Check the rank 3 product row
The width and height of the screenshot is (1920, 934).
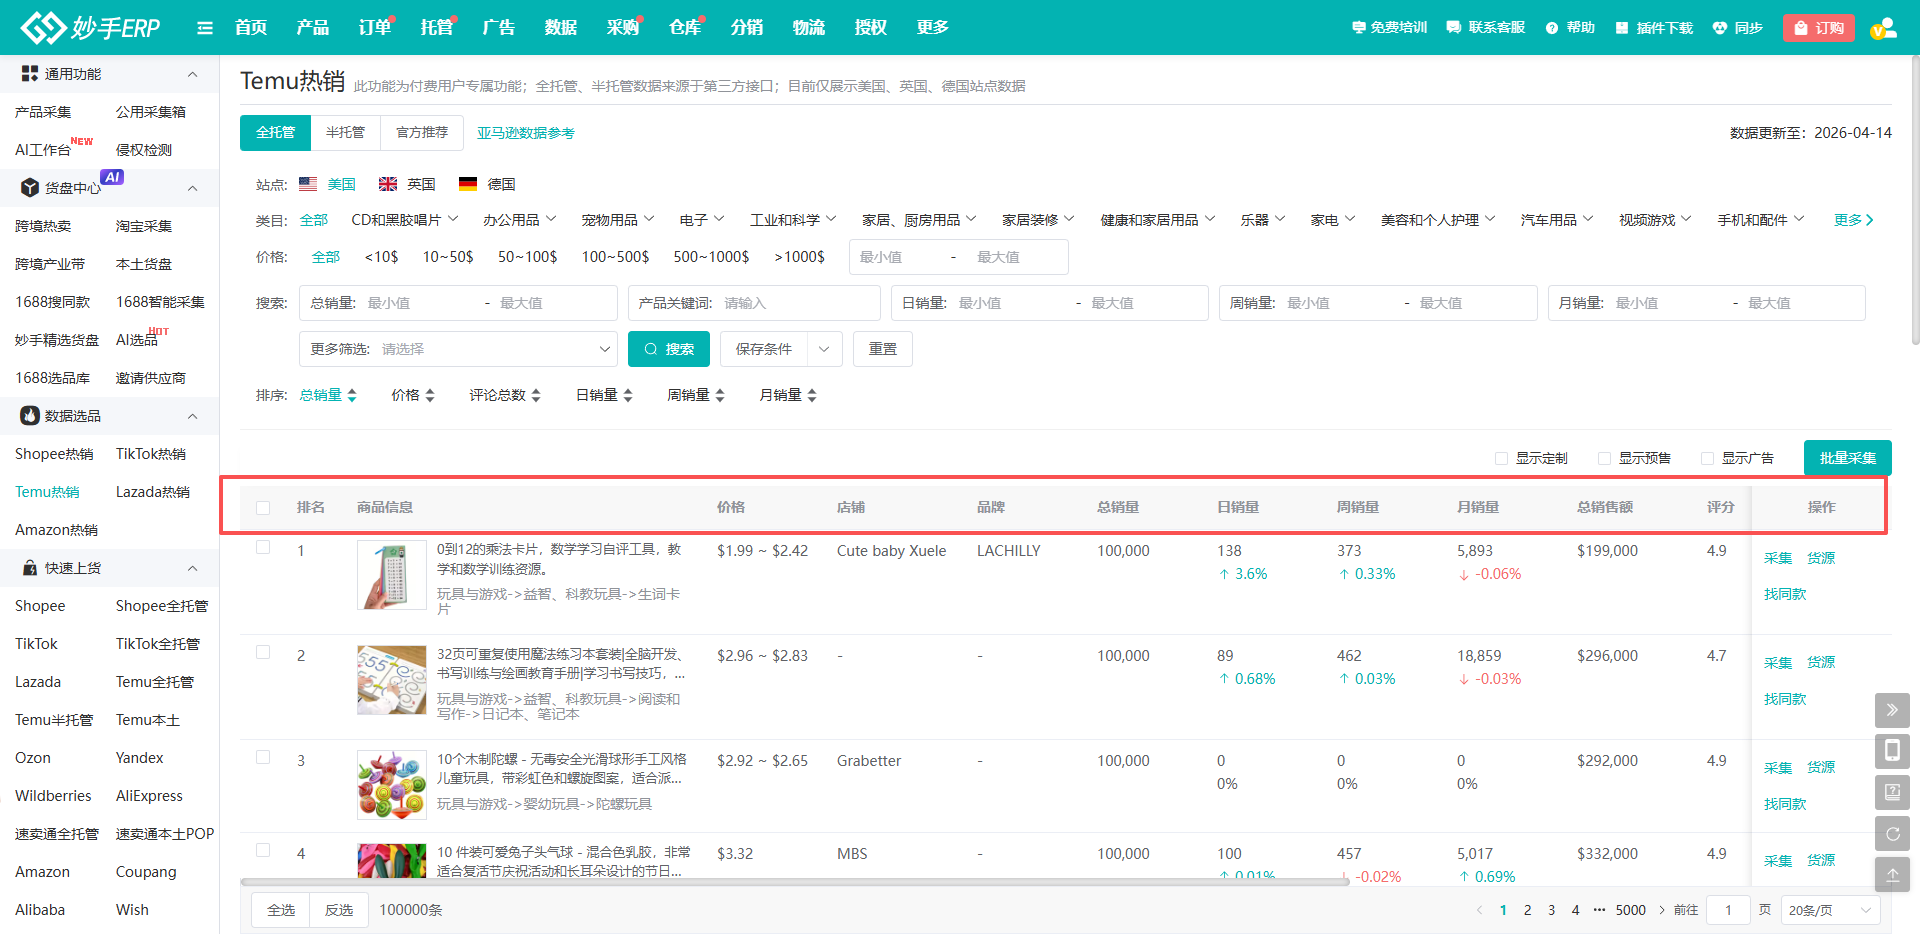[x=263, y=757]
